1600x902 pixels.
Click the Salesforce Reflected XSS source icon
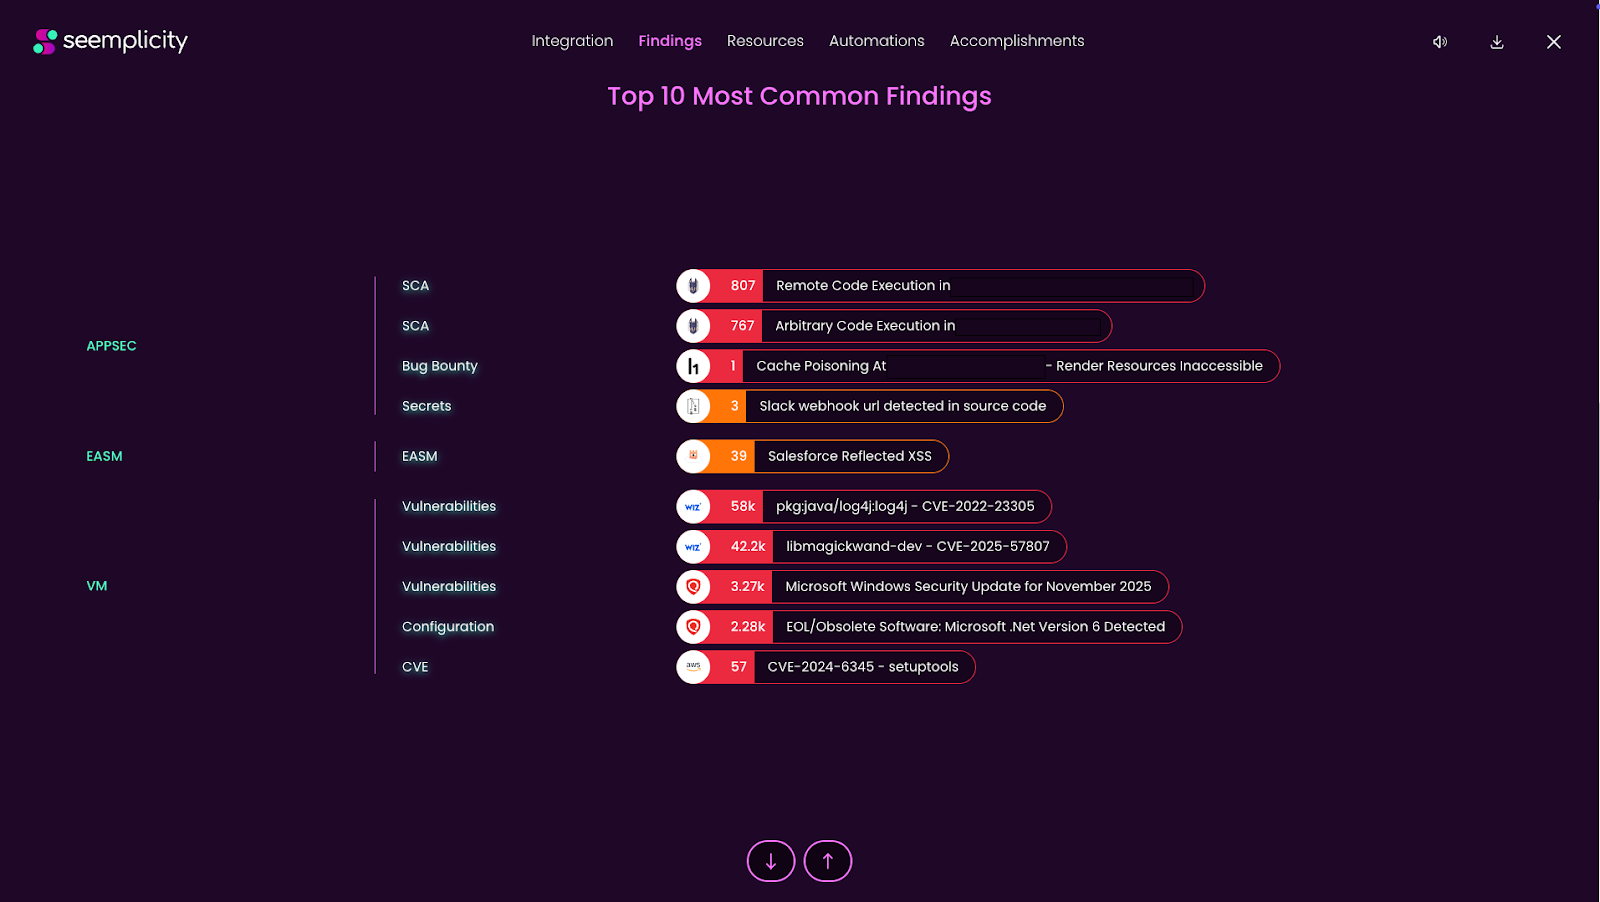click(x=693, y=456)
